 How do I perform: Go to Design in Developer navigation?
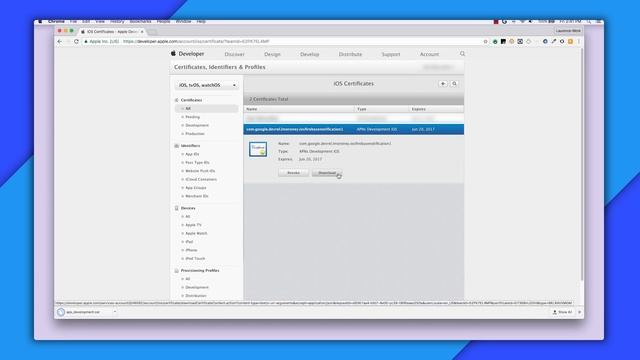click(272, 54)
